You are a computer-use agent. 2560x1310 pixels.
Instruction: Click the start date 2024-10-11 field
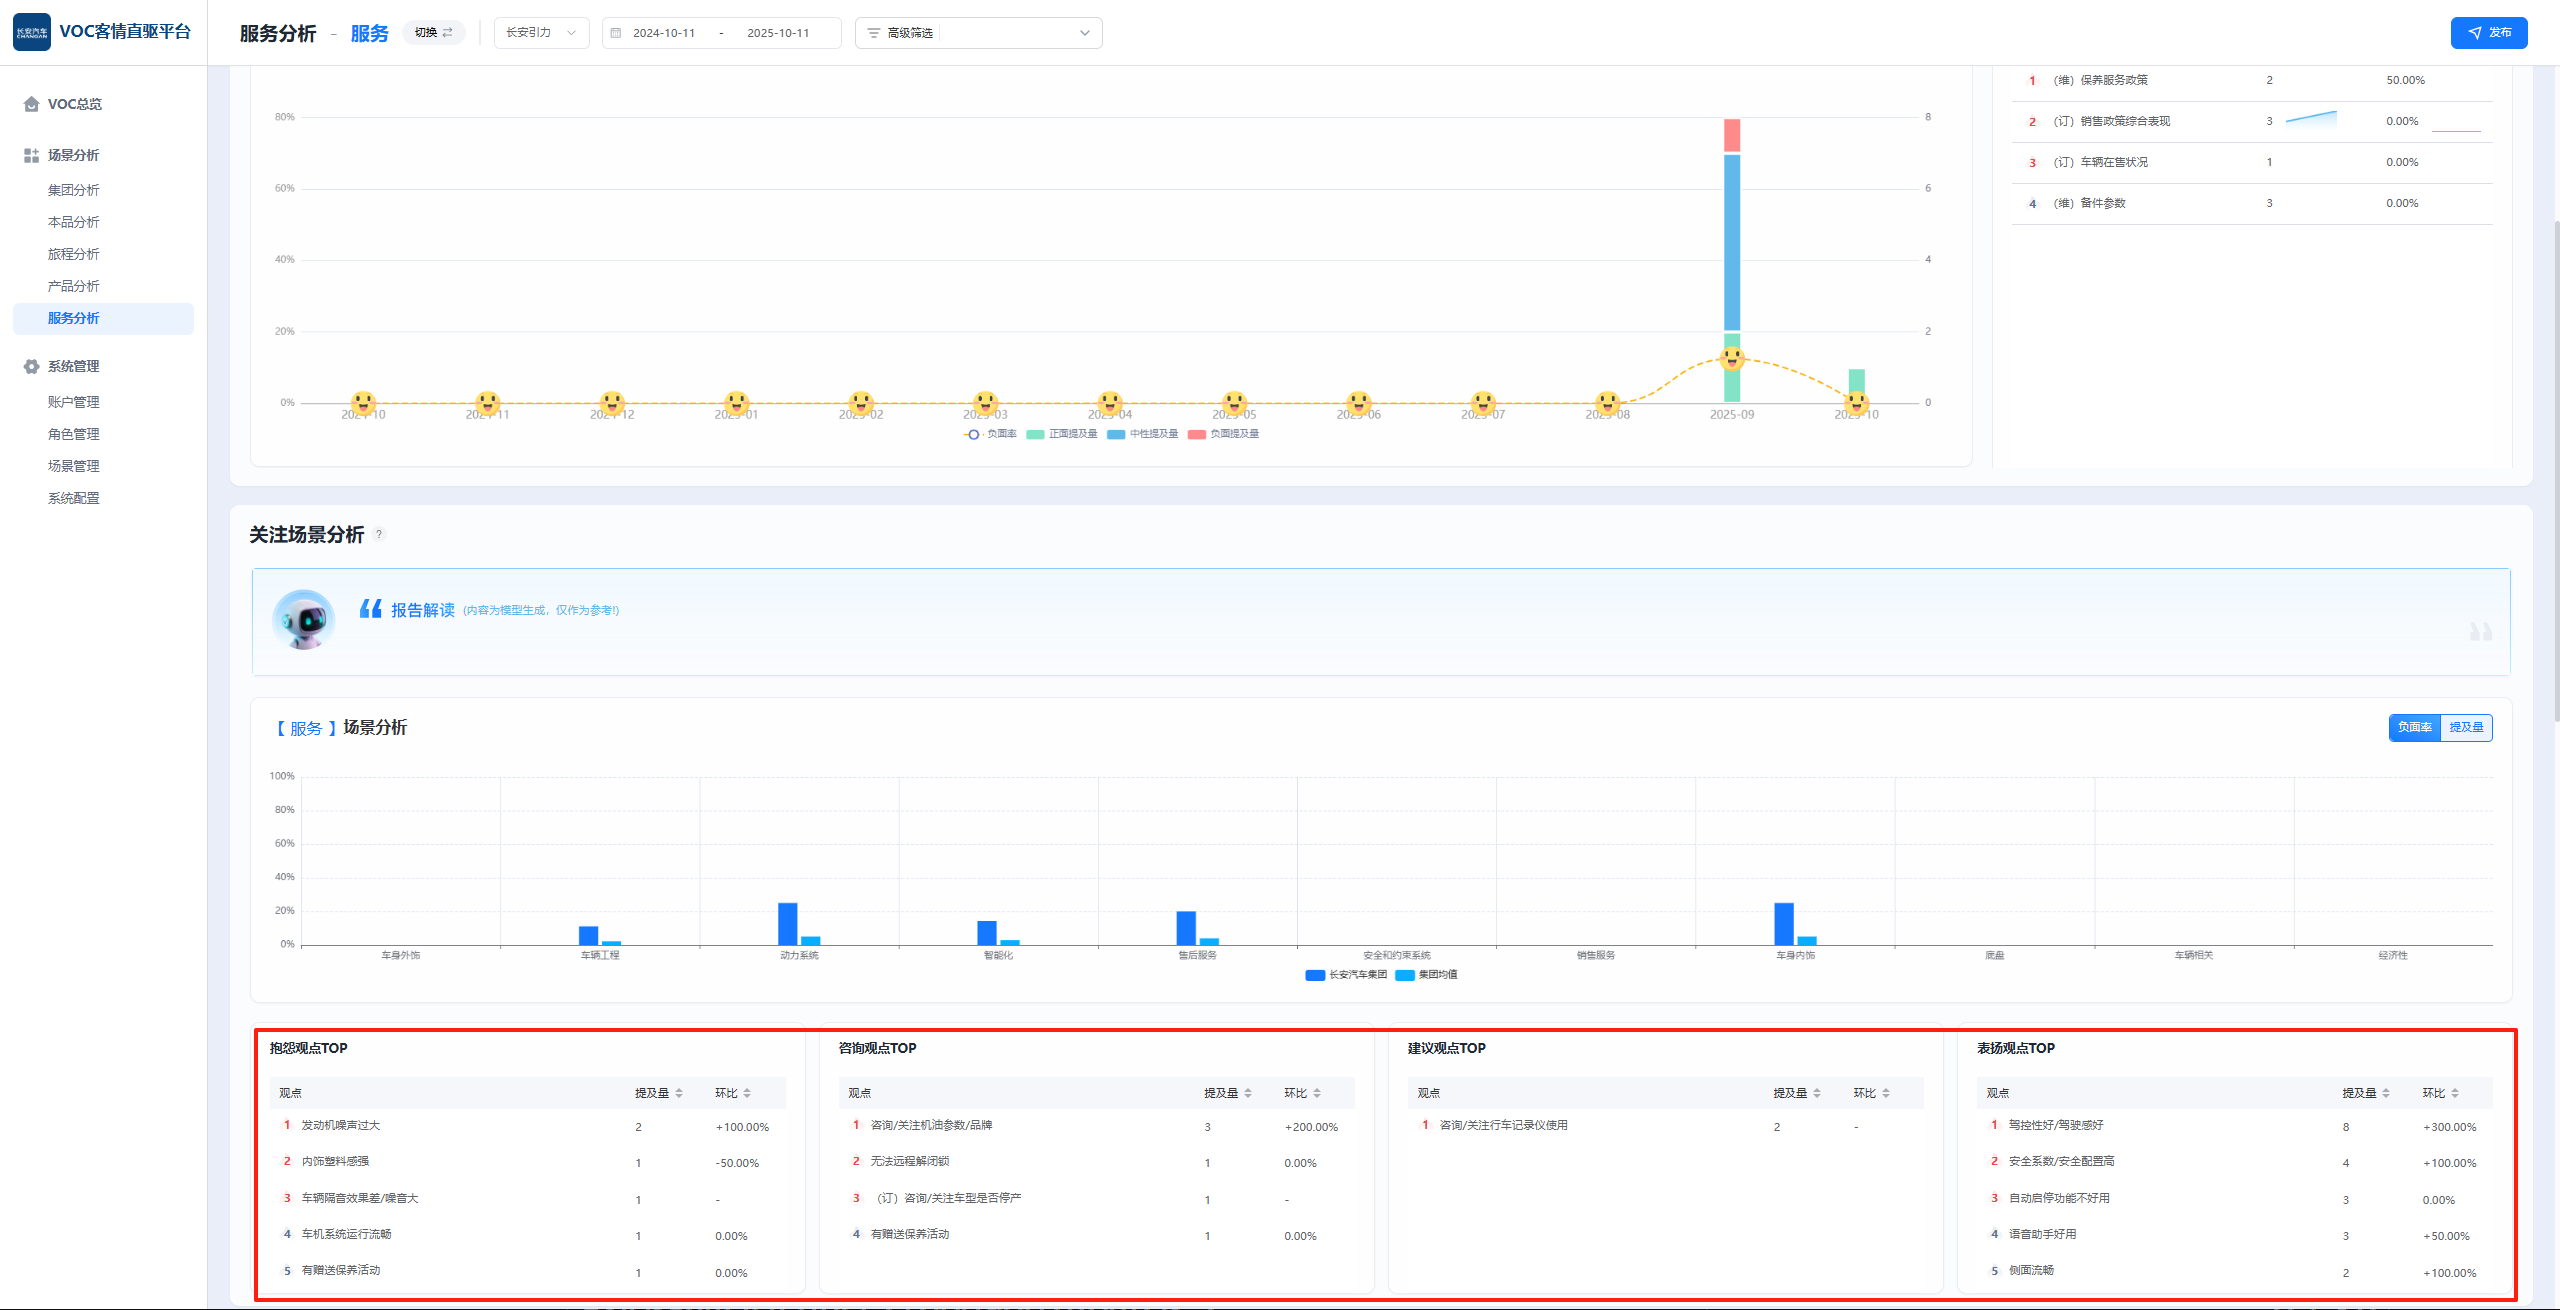664,33
